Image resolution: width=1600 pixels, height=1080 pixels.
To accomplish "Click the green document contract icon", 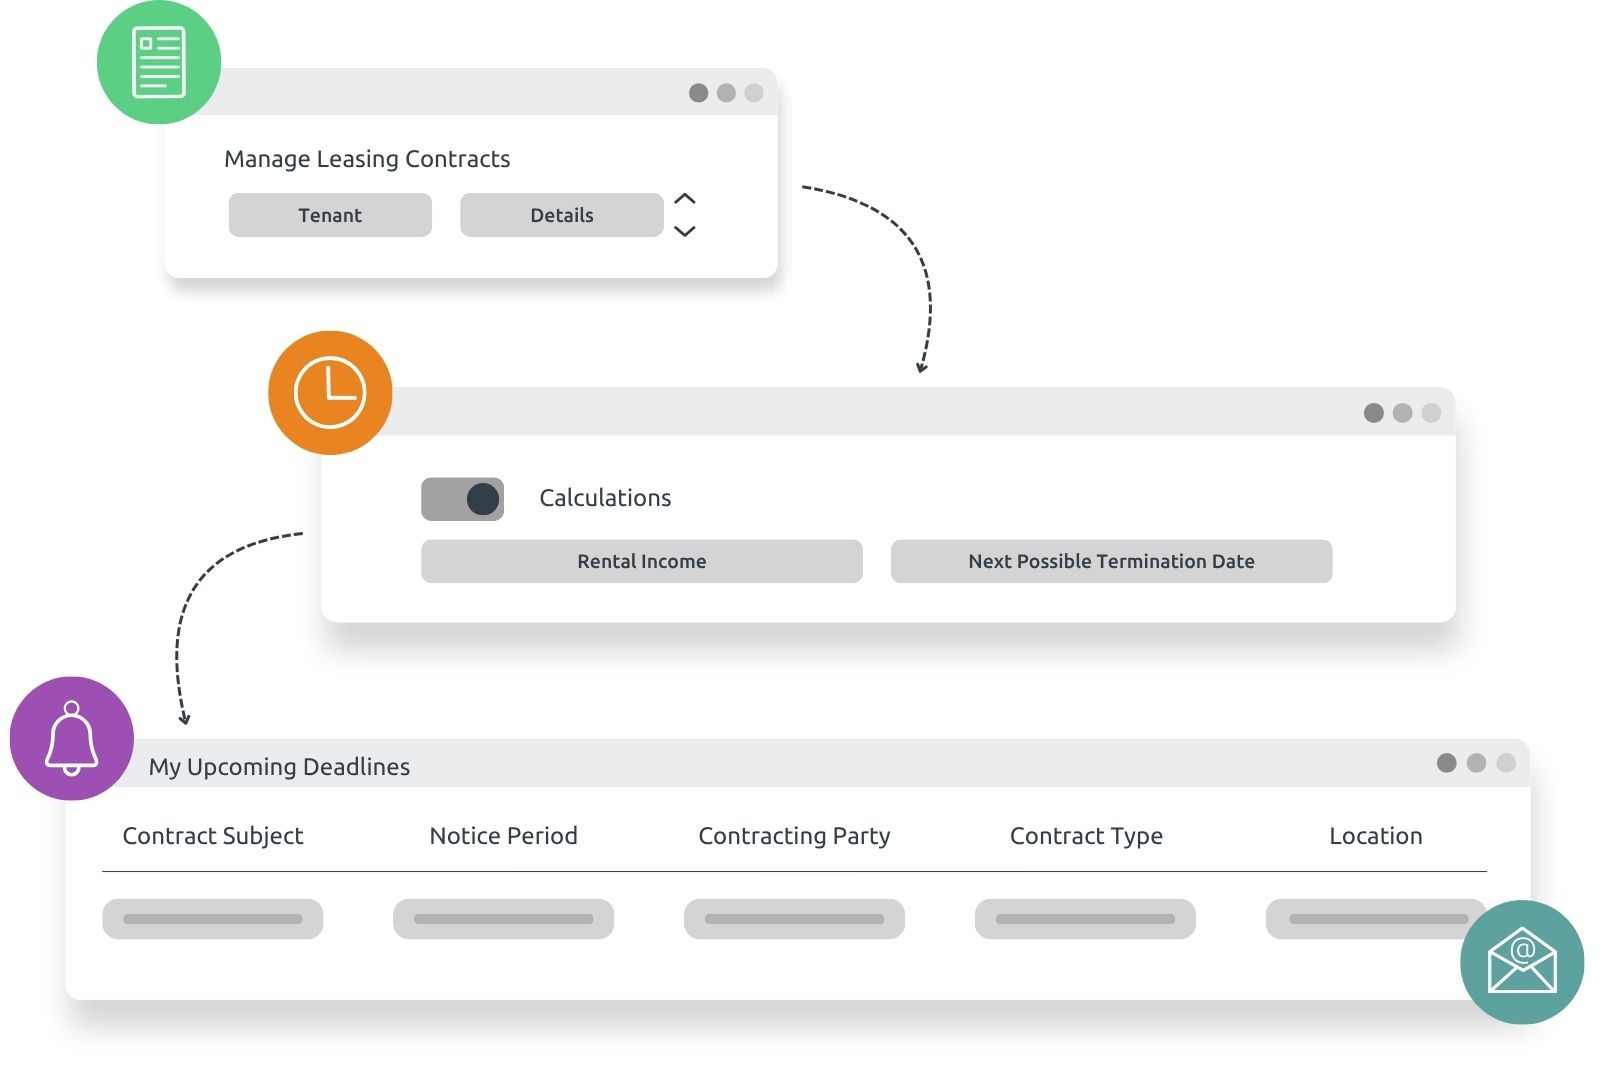I will 159,62.
